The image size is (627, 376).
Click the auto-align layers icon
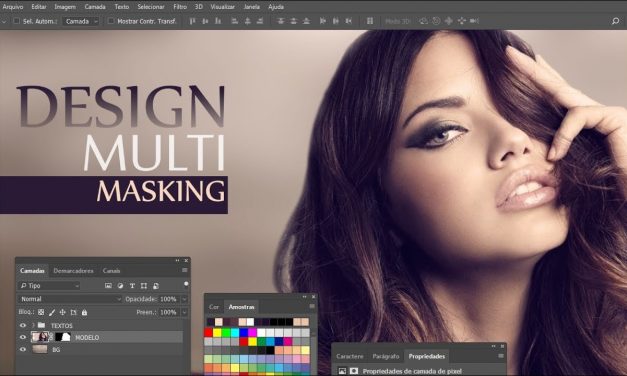click(x=370, y=21)
